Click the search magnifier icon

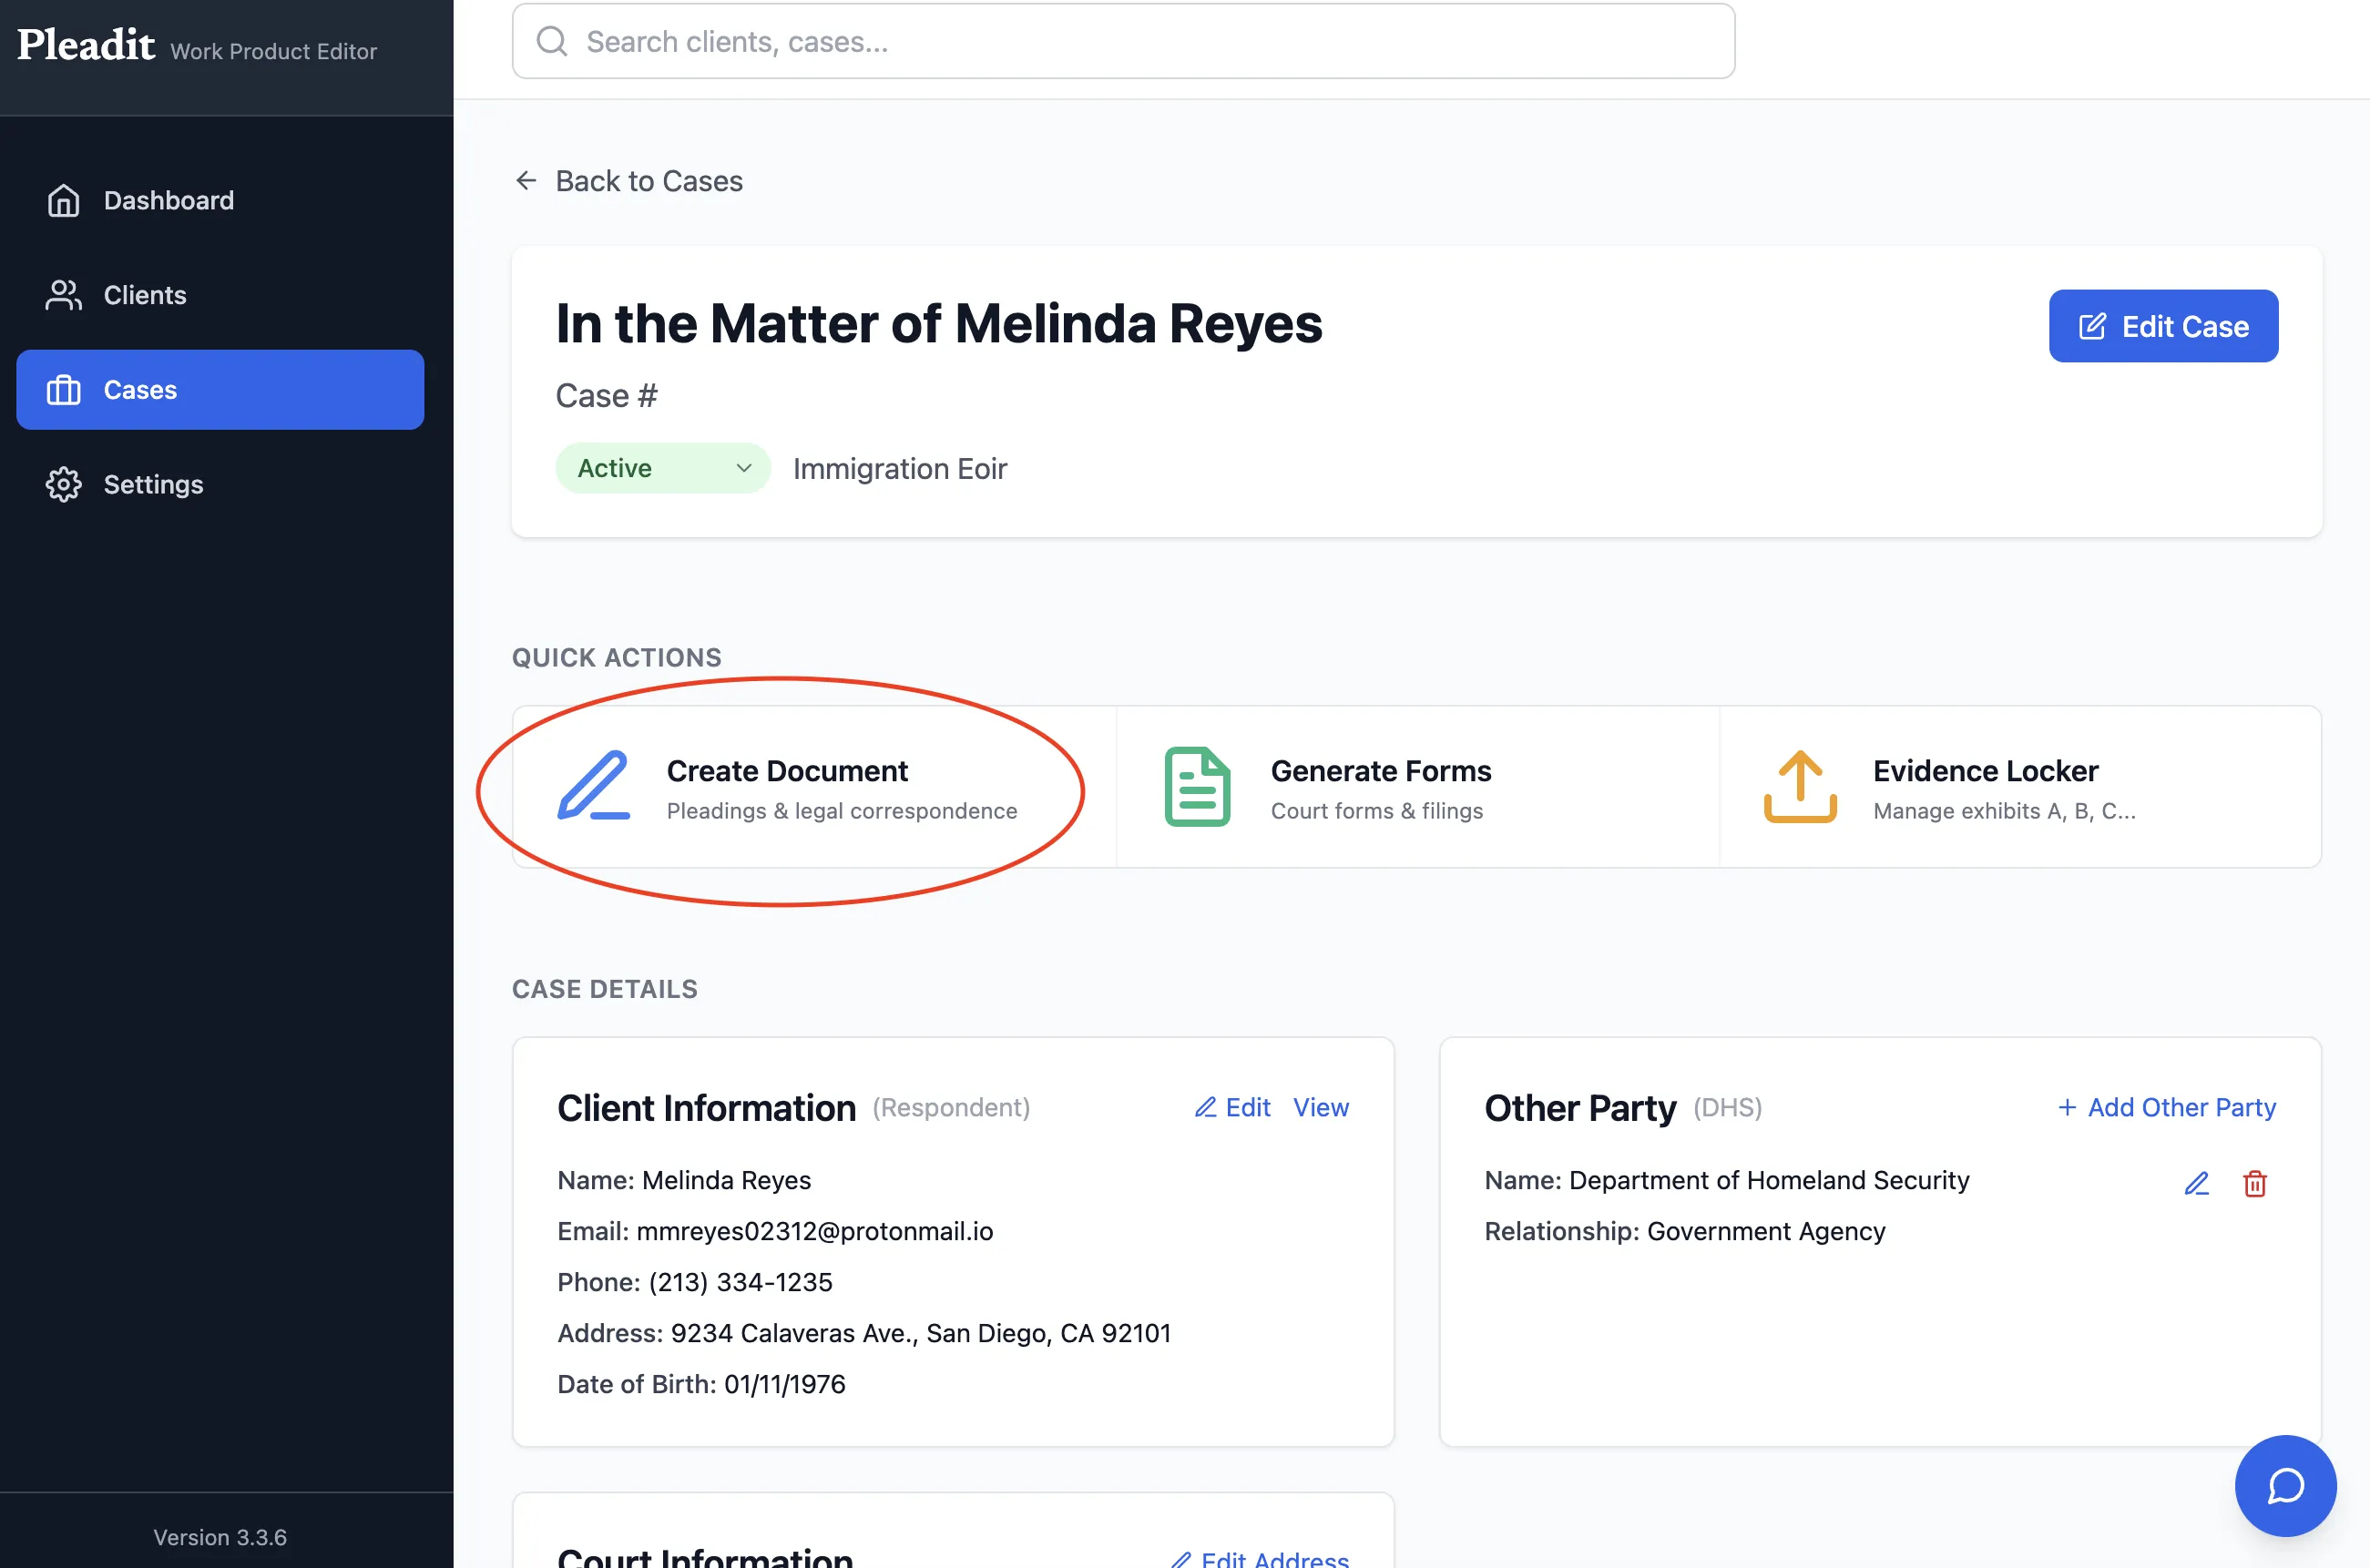[x=552, y=41]
